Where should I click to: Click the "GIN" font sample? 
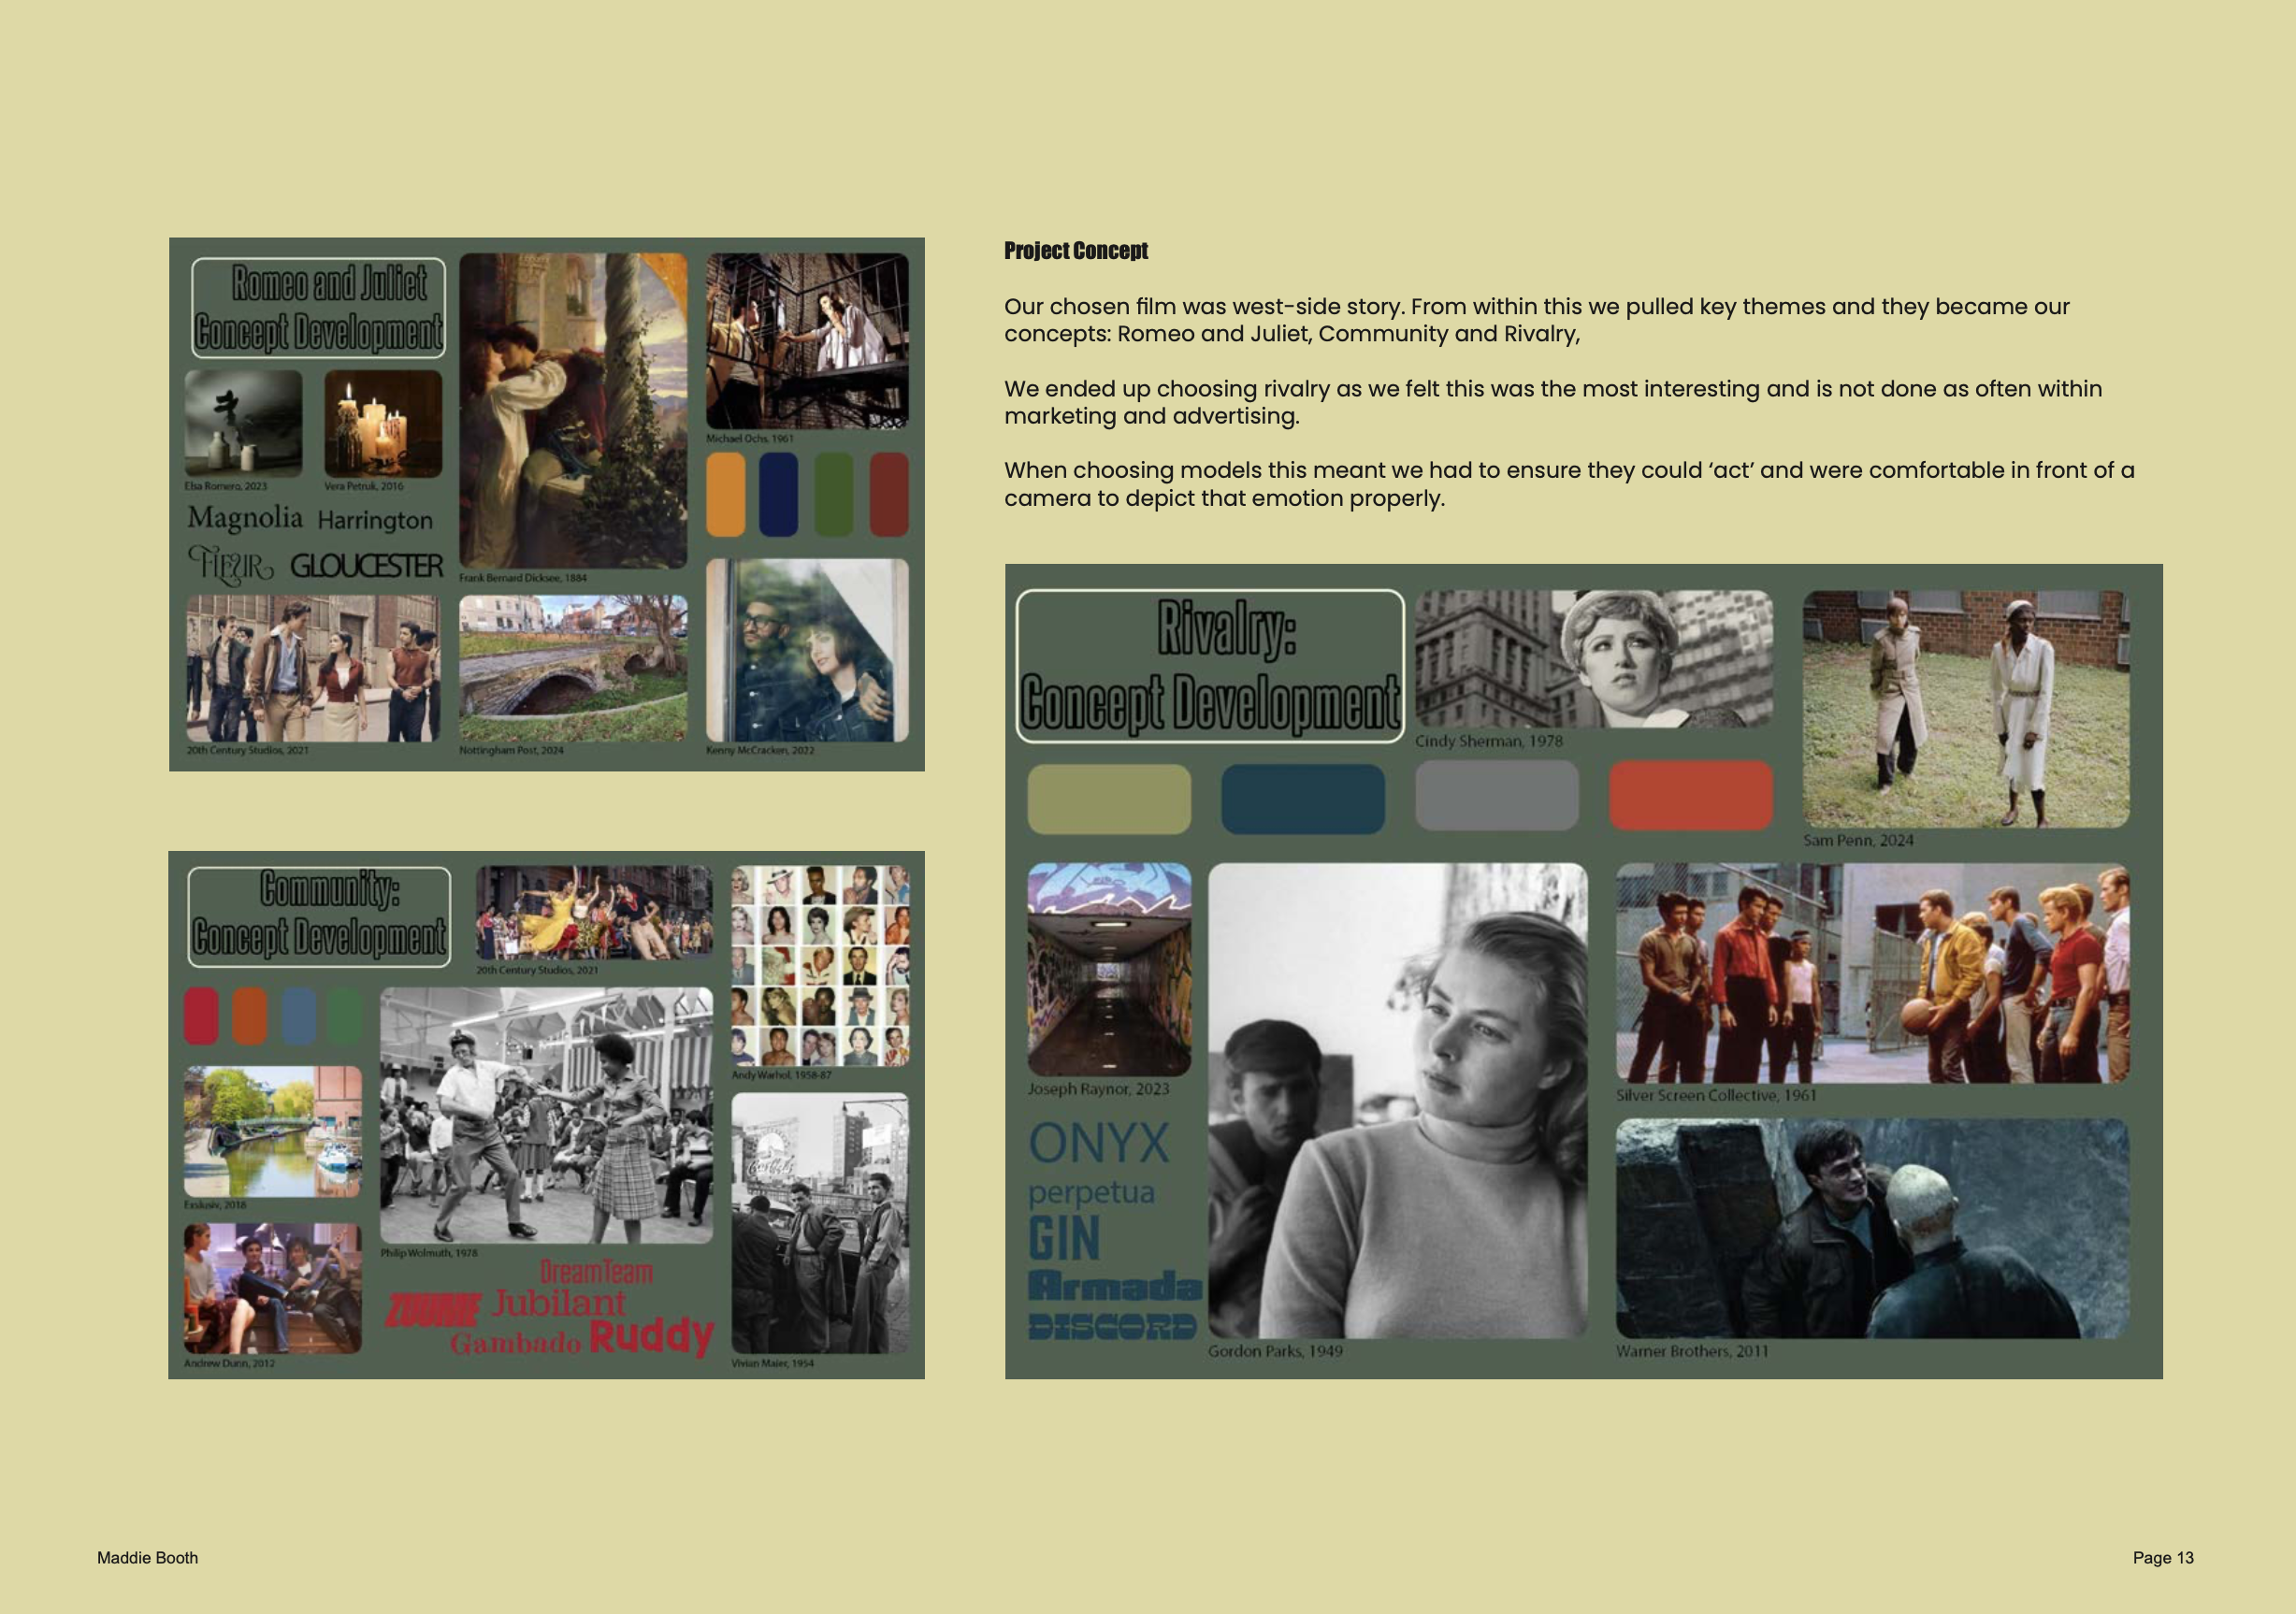pos(1064,1238)
